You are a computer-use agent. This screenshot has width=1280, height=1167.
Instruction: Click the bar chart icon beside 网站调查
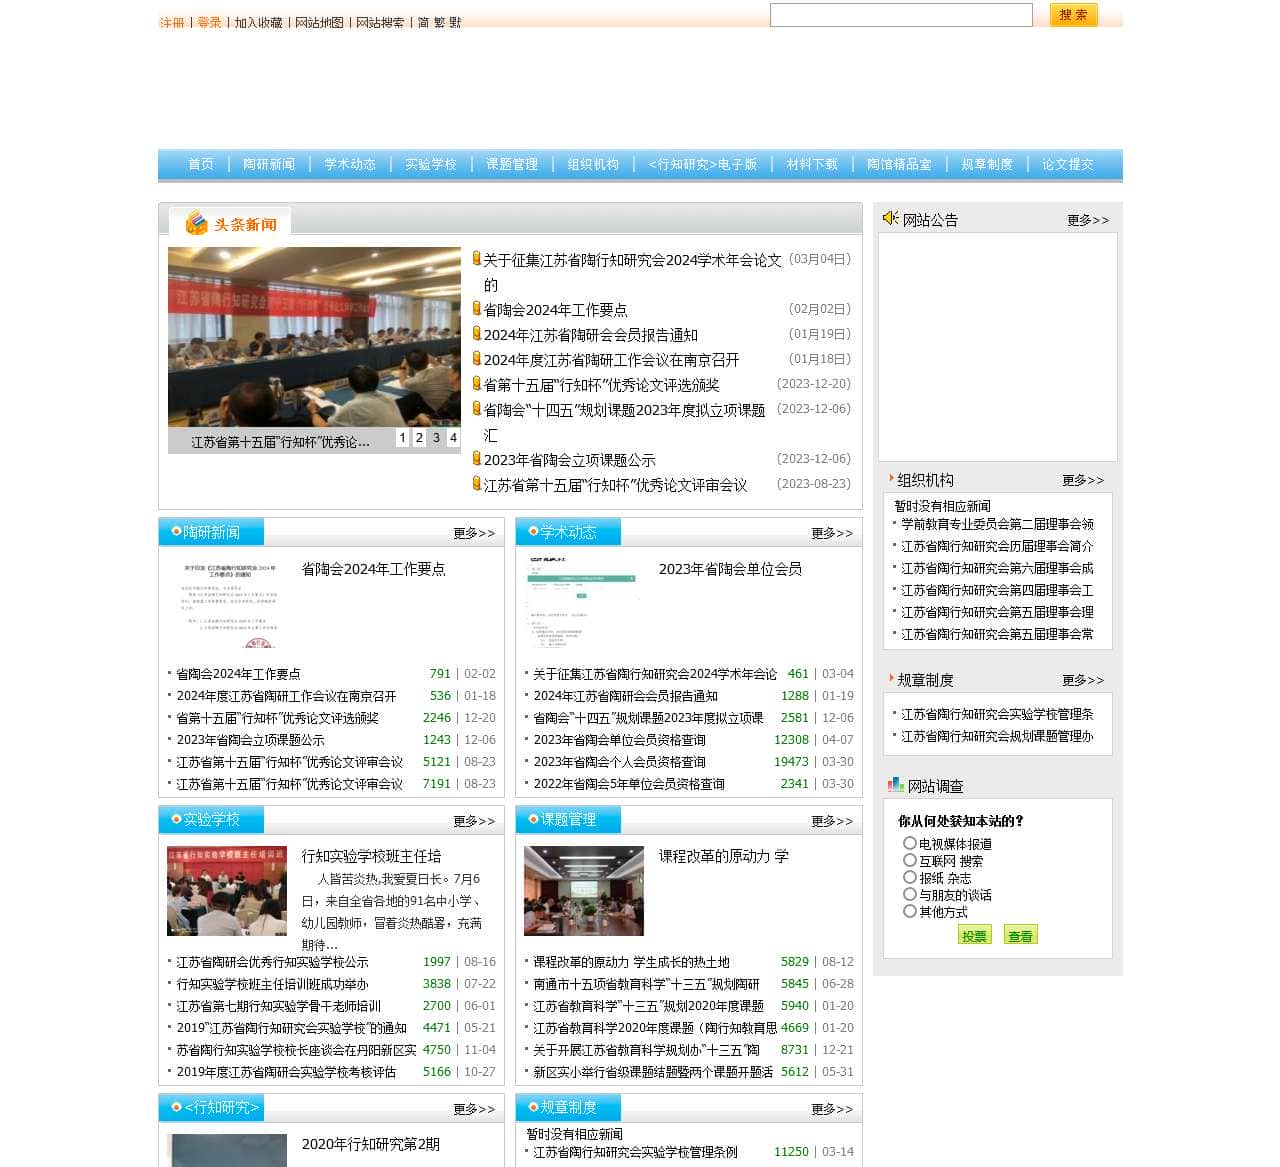[895, 785]
